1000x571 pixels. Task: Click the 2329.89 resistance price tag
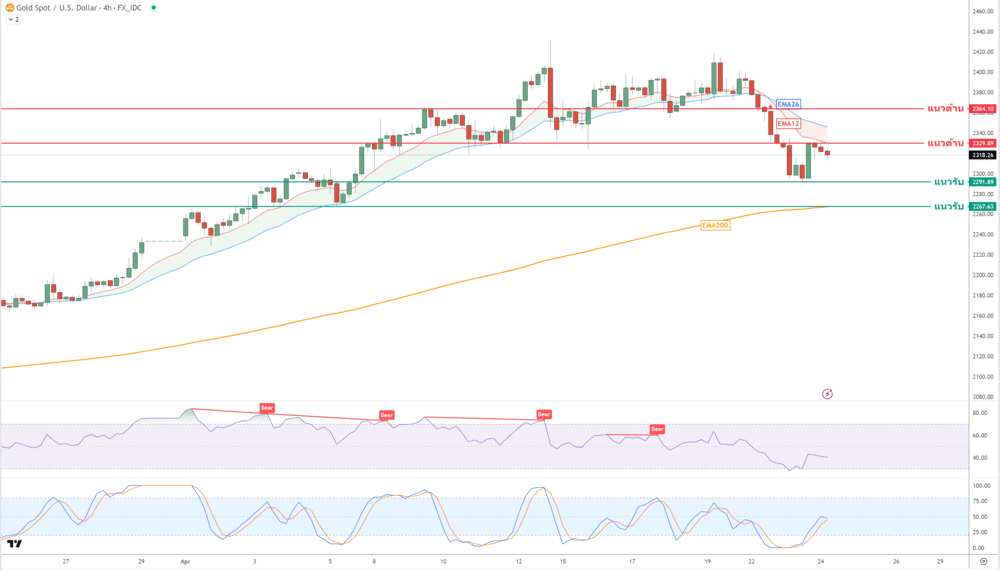pyautogui.click(x=983, y=143)
